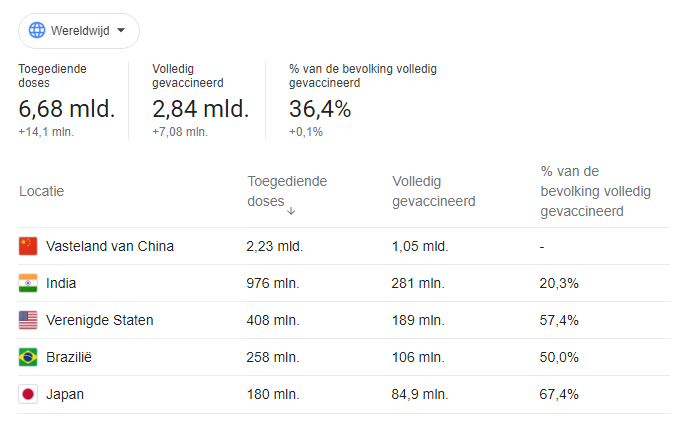Screen dimensions: 678x426
Task: Click the India flag icon
Action: pos(28,283)
